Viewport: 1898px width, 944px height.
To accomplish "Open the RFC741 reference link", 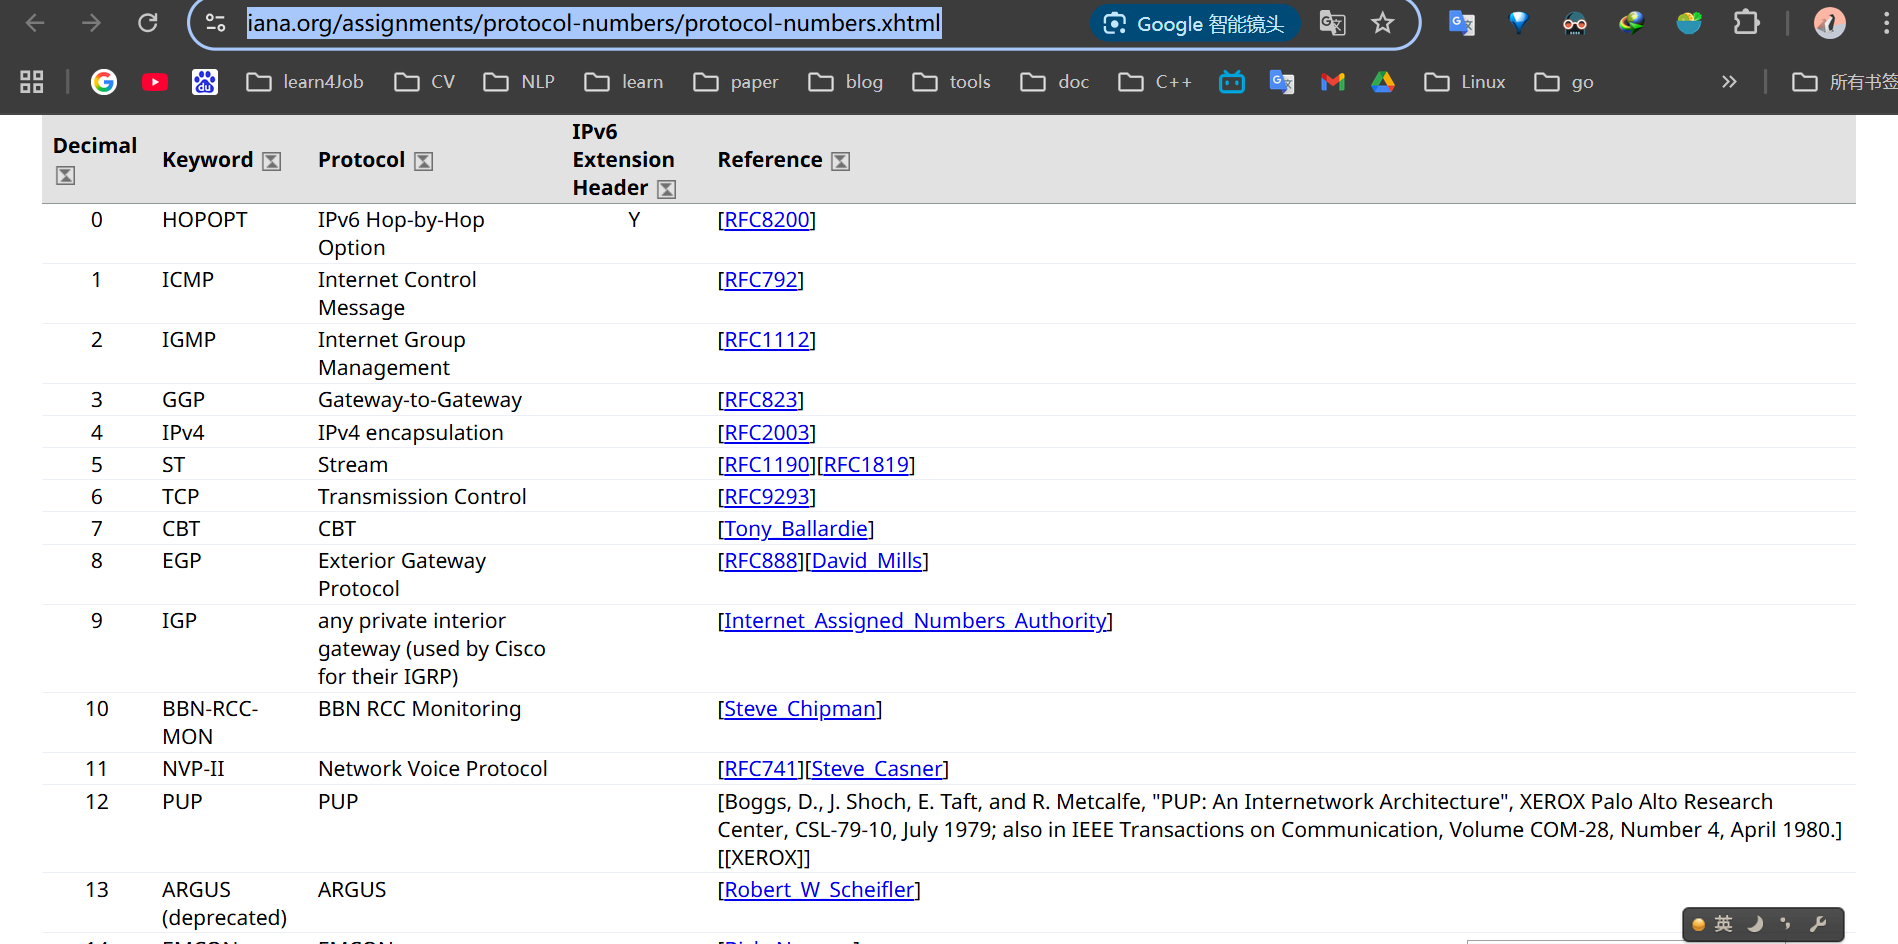I will (761, 769).
